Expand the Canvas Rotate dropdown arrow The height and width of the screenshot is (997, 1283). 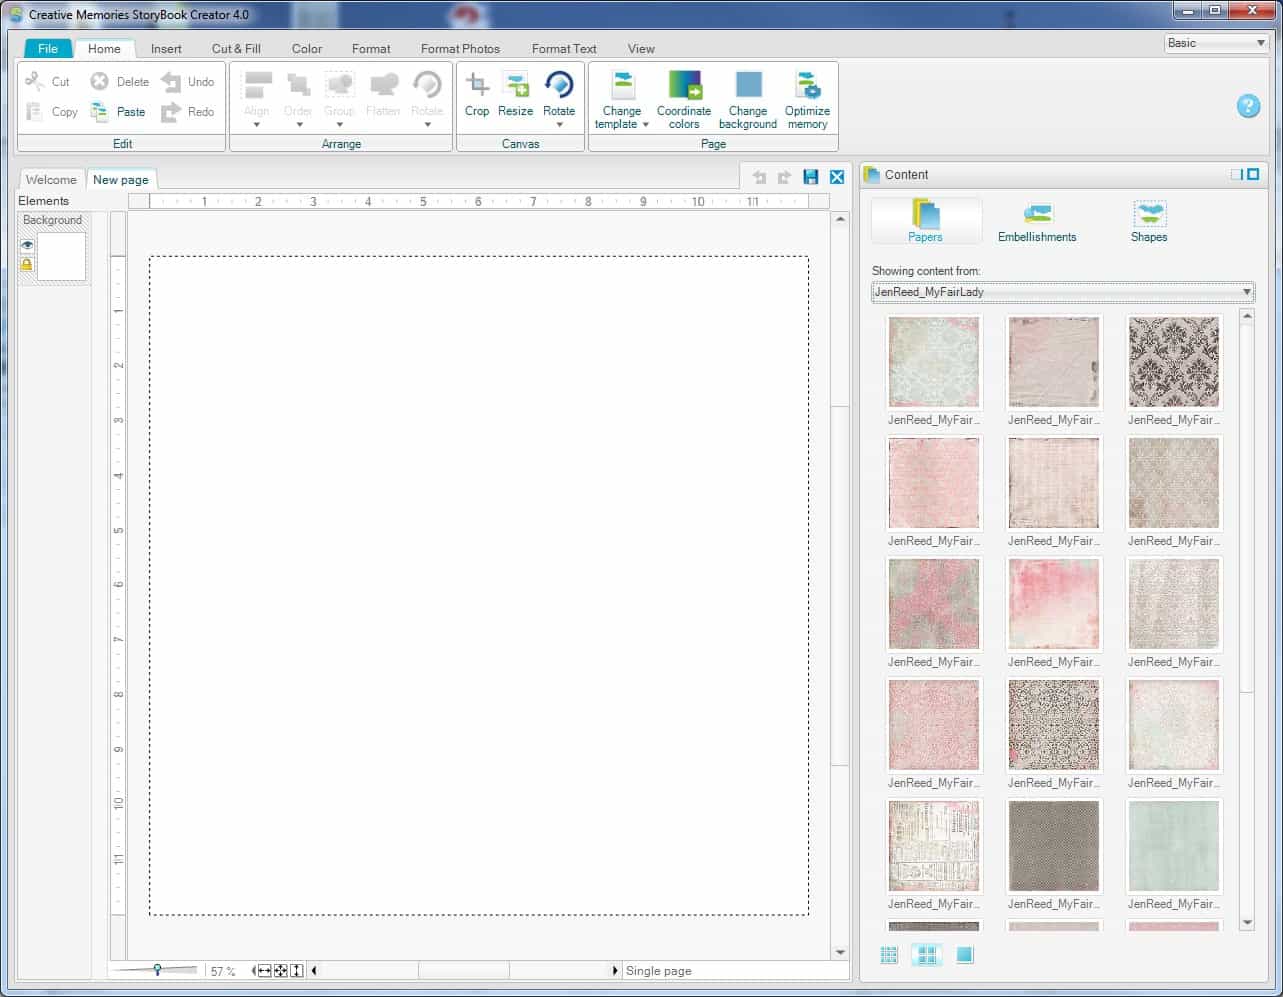(x=559, y=125)
